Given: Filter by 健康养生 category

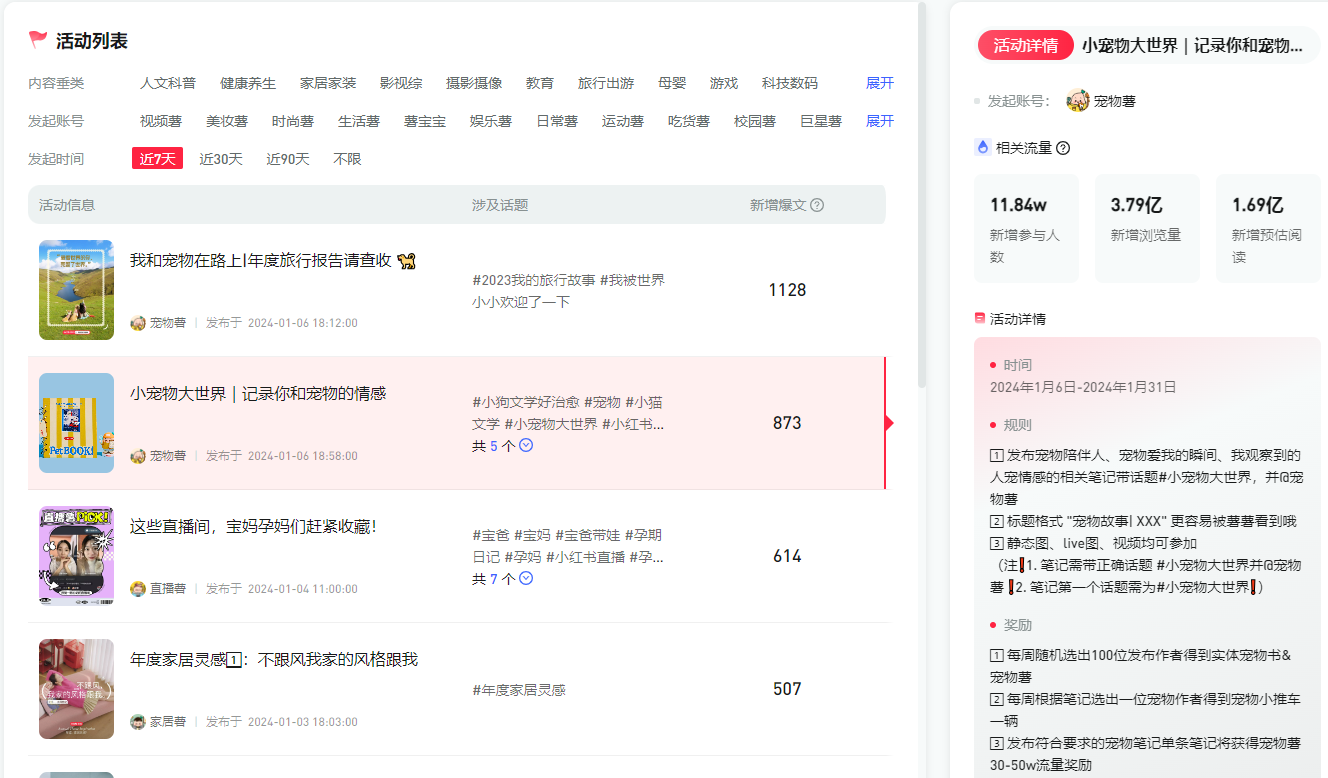Looking at the screenshot, I should point(248,83).
